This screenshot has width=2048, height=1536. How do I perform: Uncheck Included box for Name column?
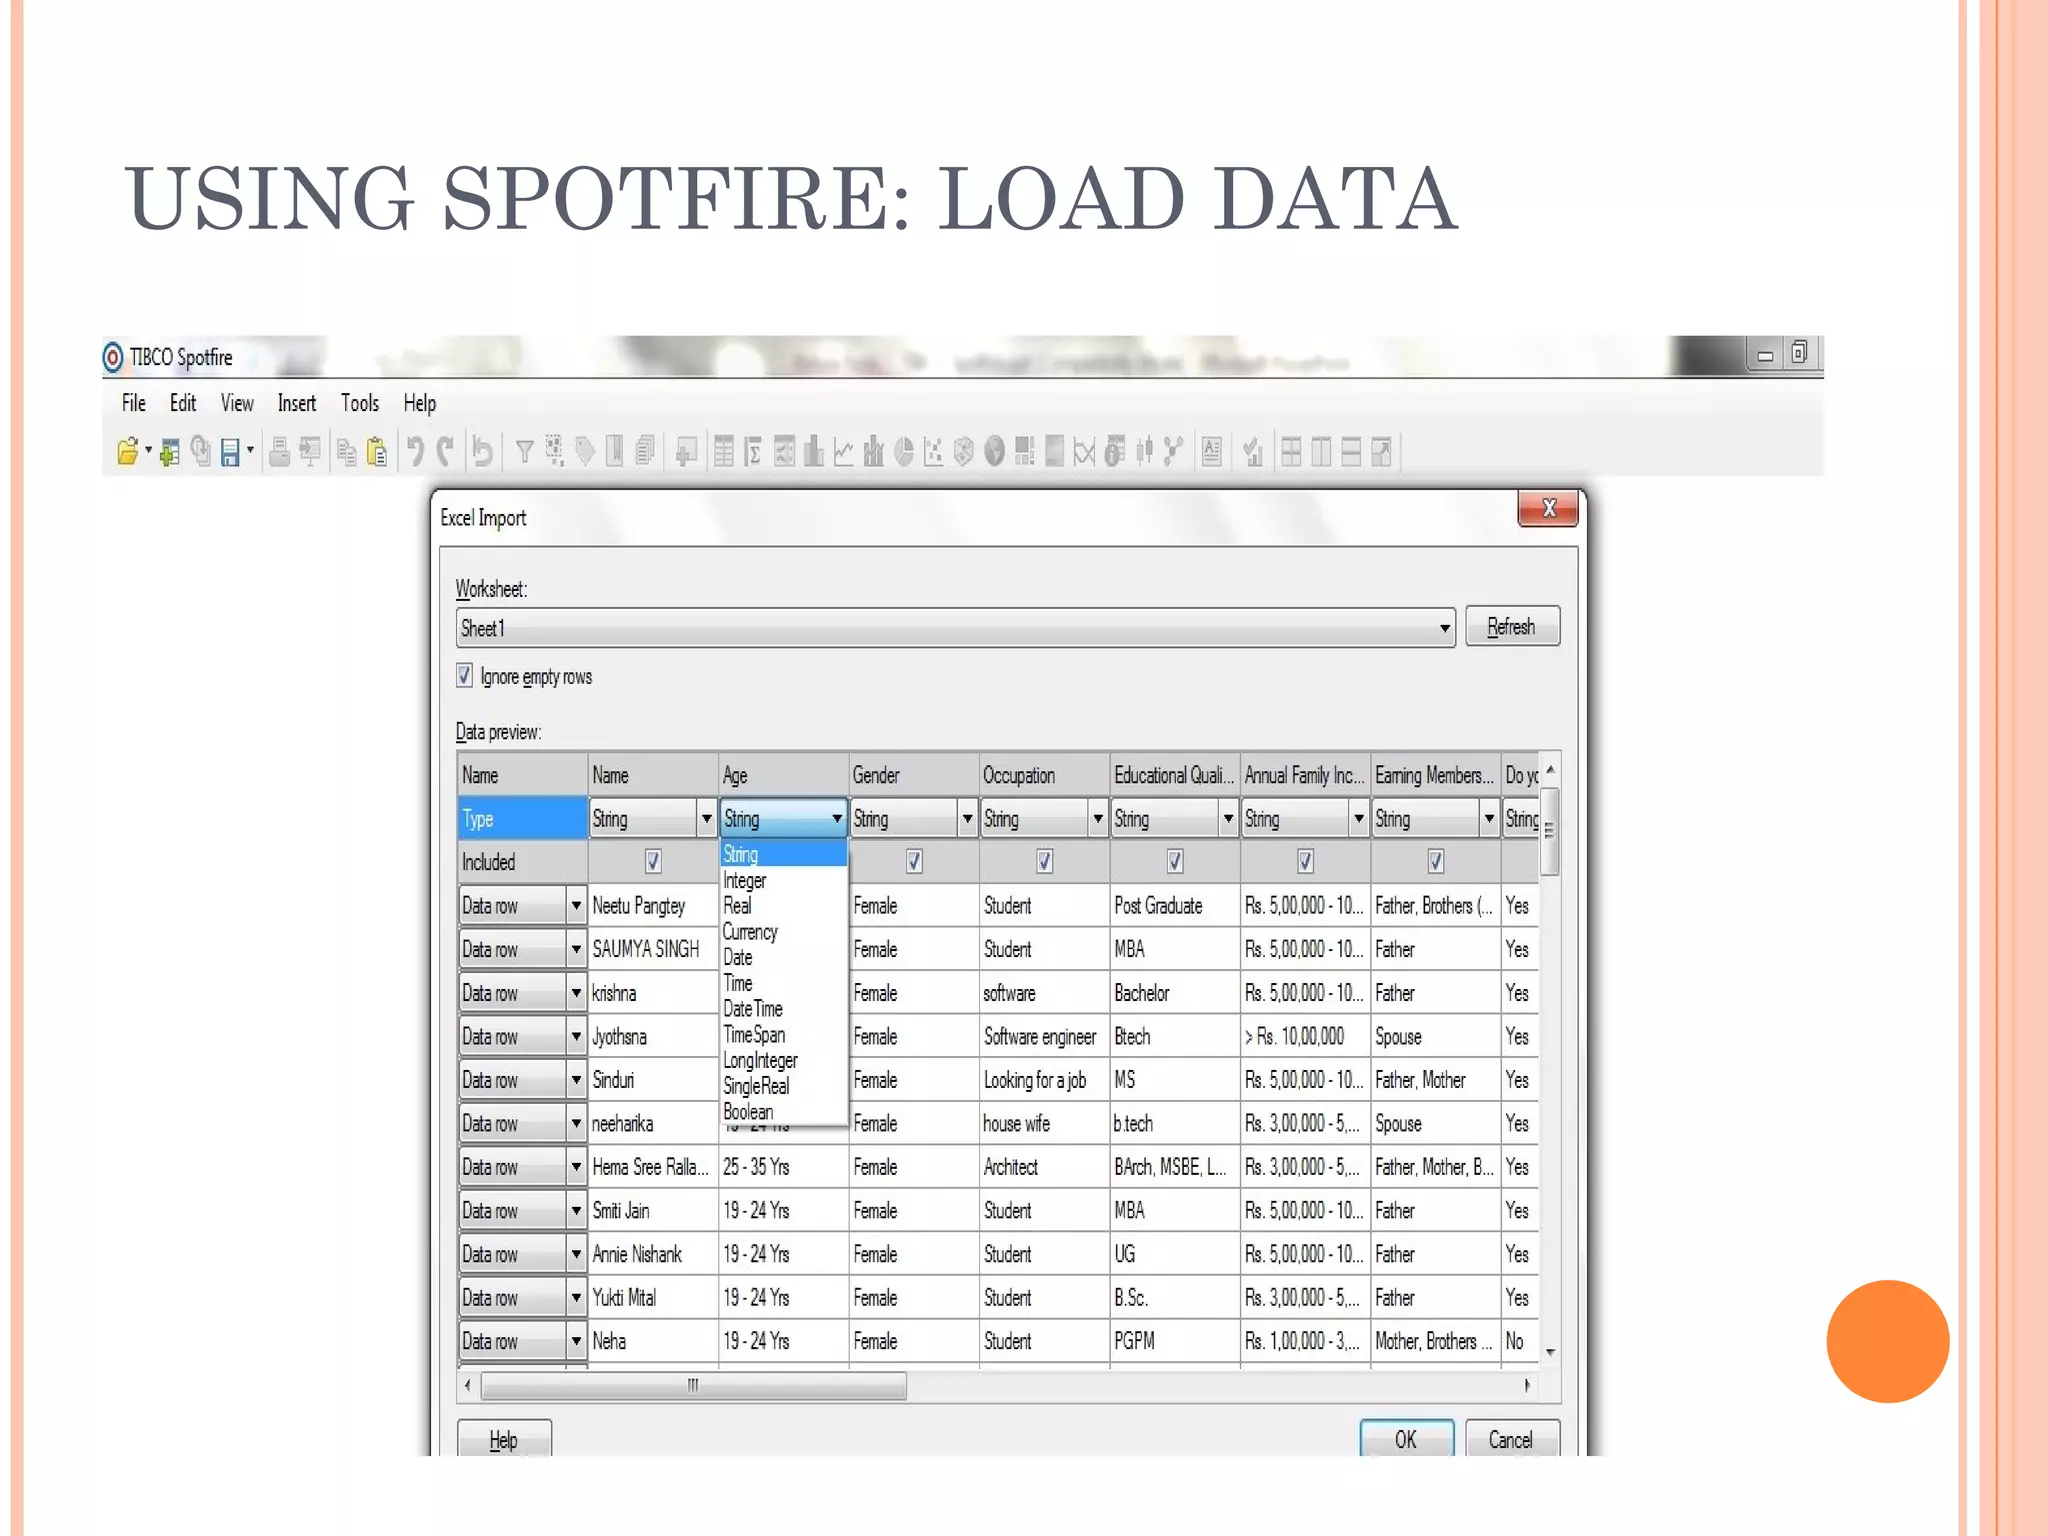(x=653, y=861)
